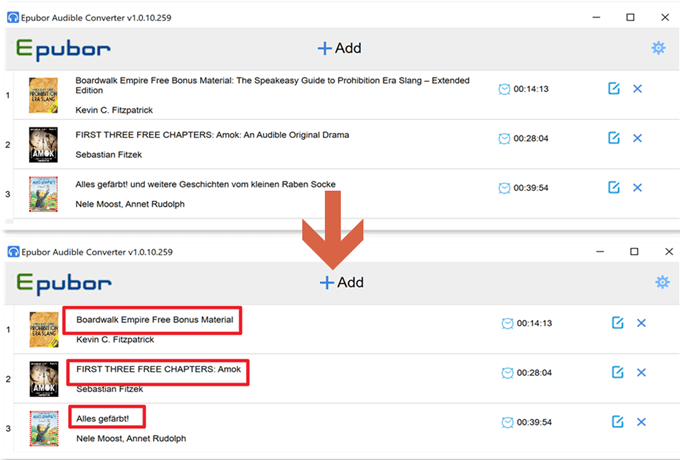Edit Boardwalk Empire Free Bonus Material lower window
The image size is (680, 460).
click(618, 323)
